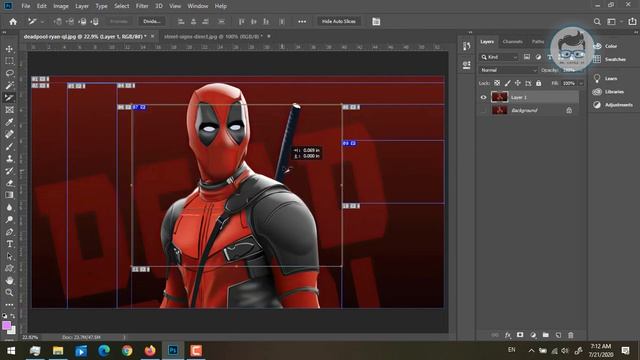Toggle prevent artboard auto-nesting lock
Viewport: 640px width, 360px height.
coord(528,83)
